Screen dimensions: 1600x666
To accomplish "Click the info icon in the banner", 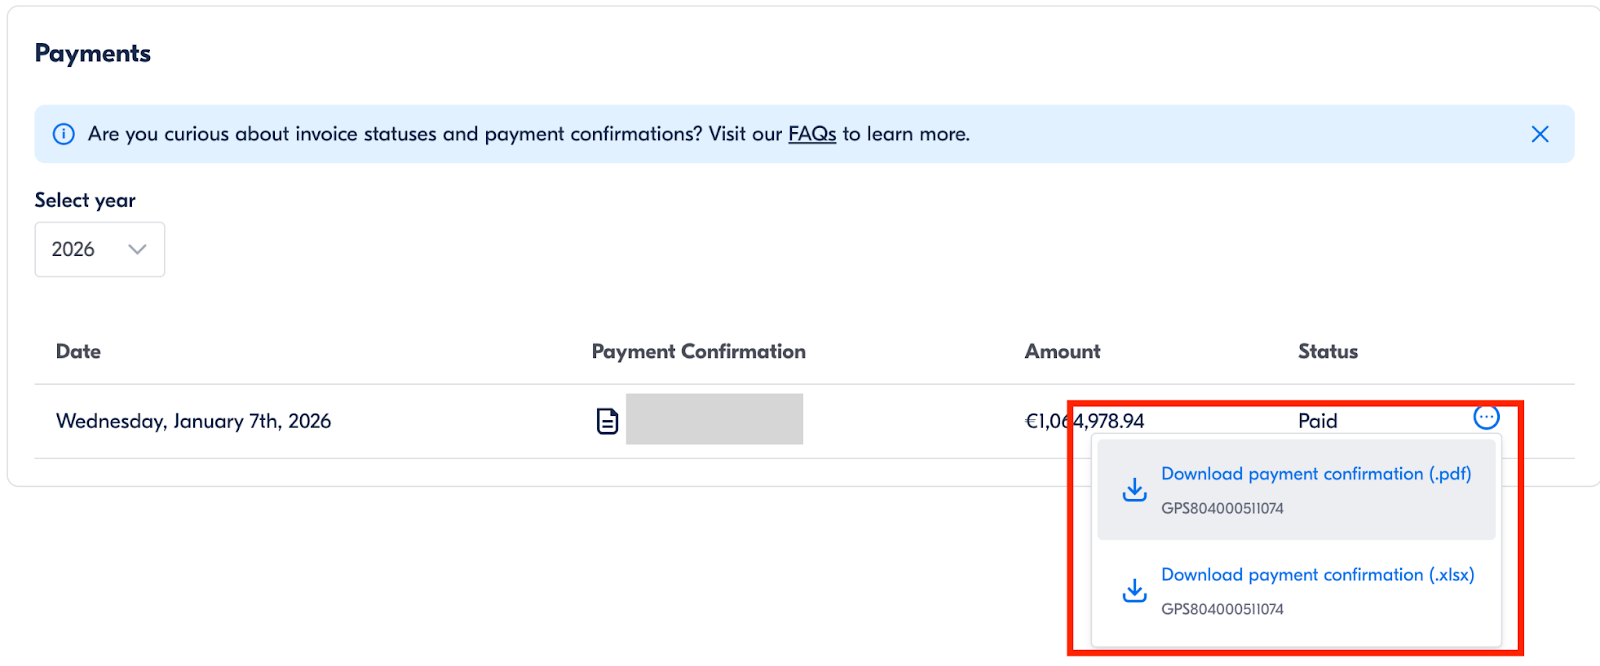I will [x=63, y=134].
